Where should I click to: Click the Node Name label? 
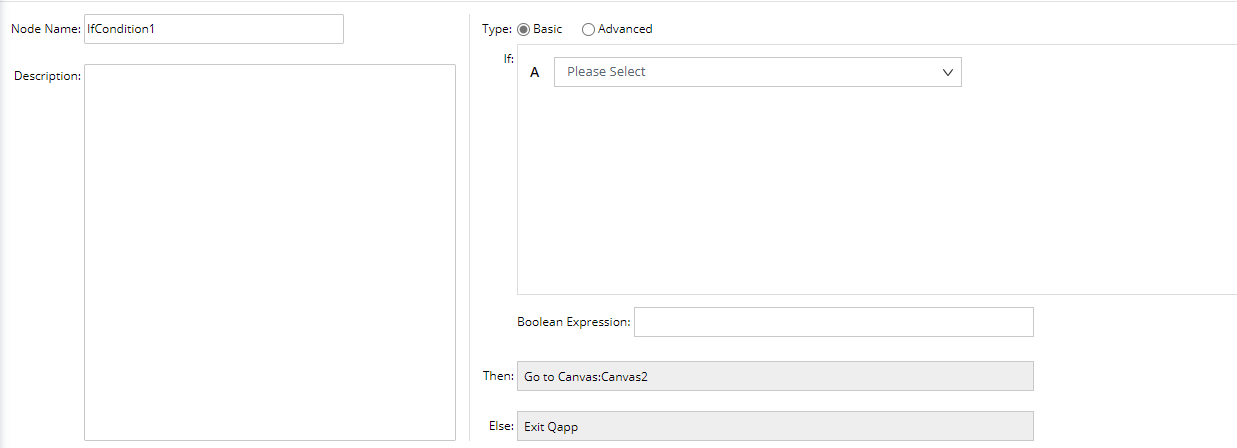point(45,29)
